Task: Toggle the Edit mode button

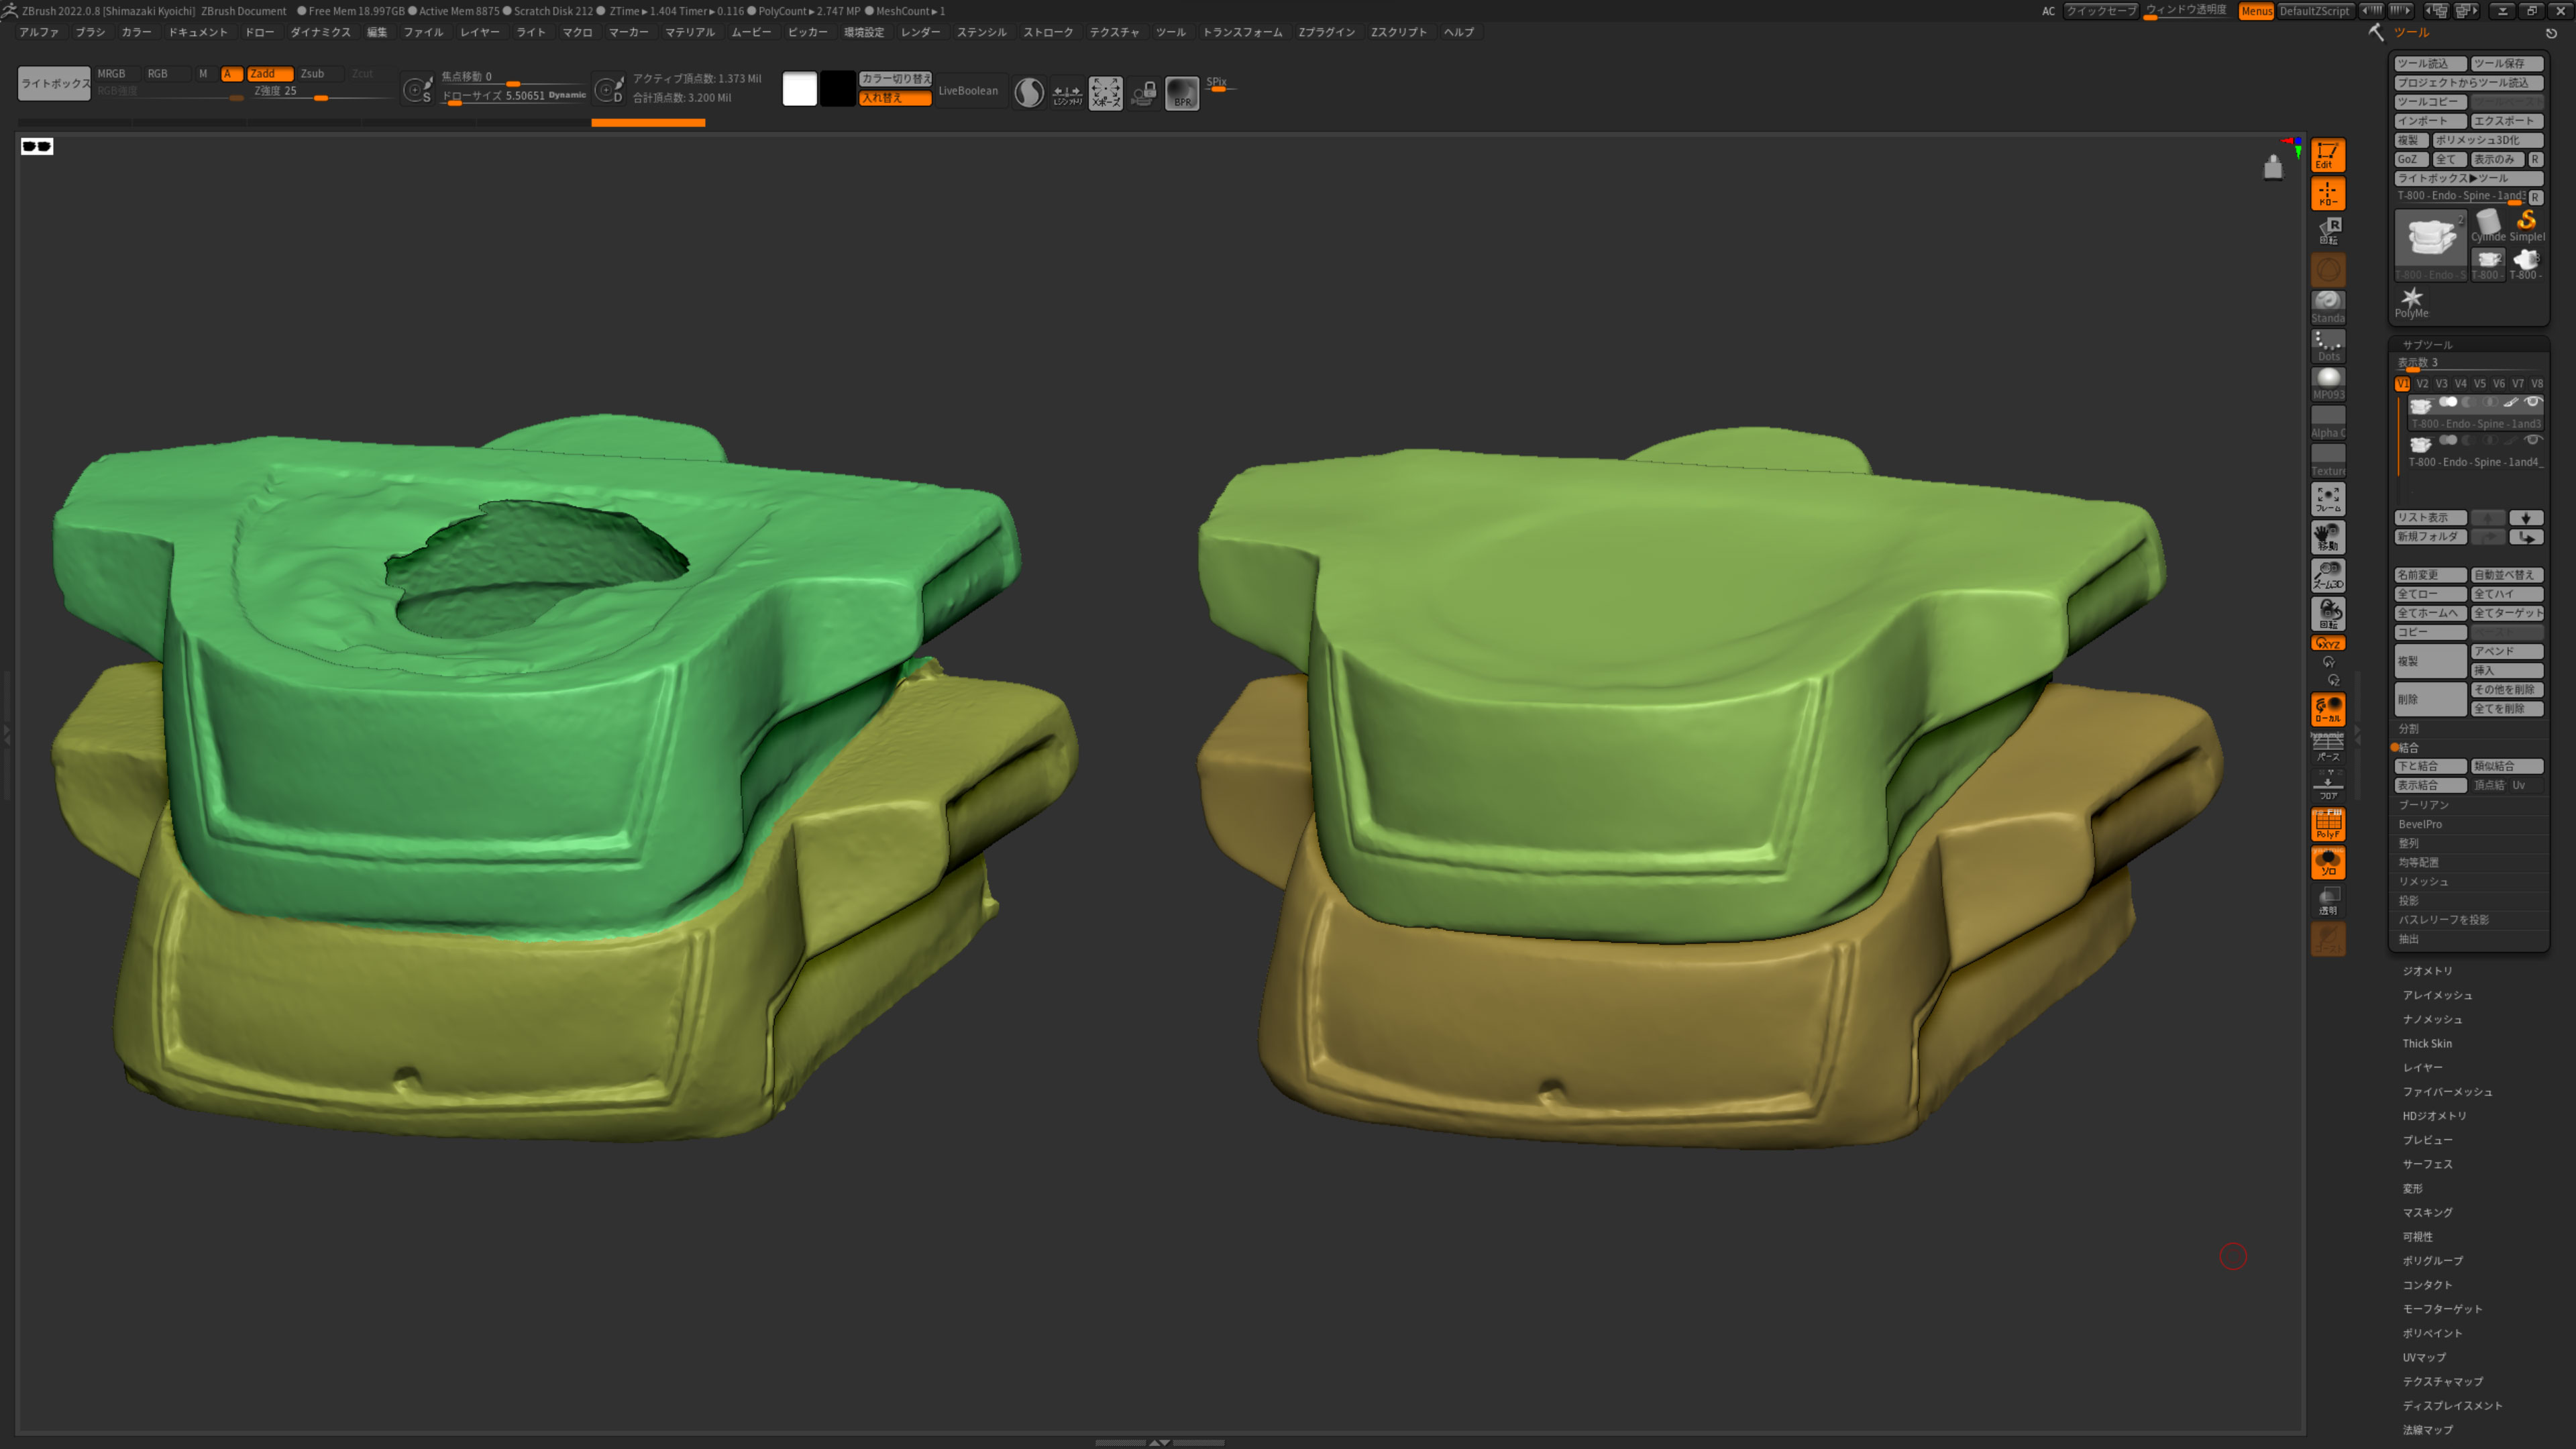Action: 2327,155
